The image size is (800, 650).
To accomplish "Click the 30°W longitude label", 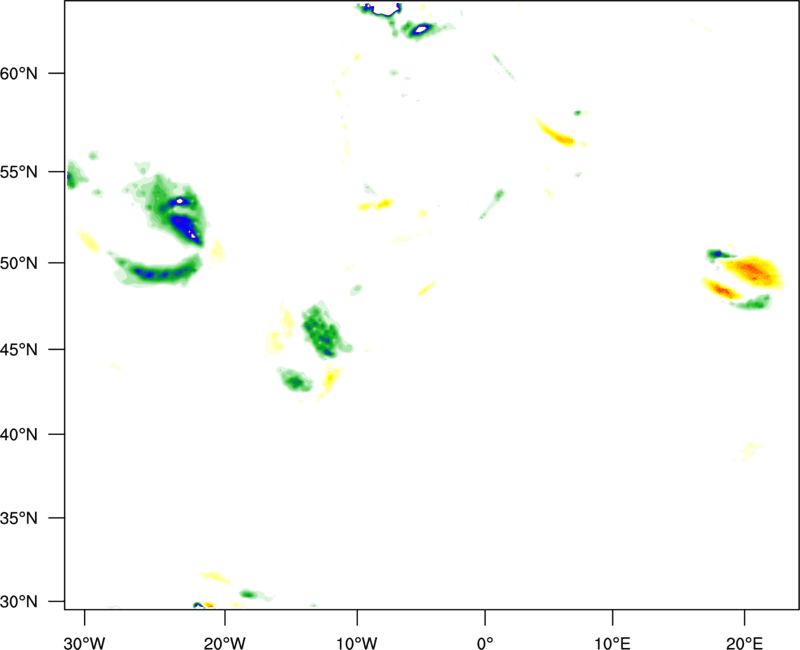I will tap(85, 643).
